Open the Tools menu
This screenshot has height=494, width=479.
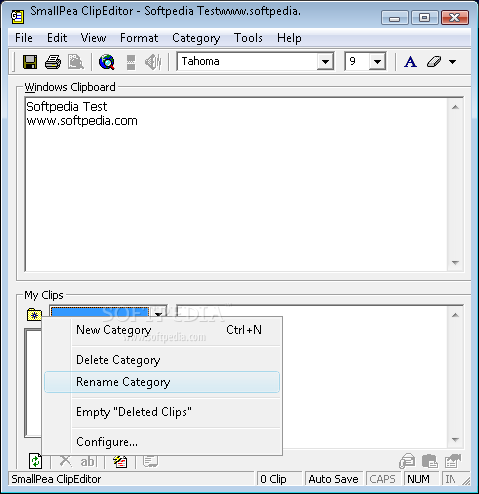coord(248,38)
